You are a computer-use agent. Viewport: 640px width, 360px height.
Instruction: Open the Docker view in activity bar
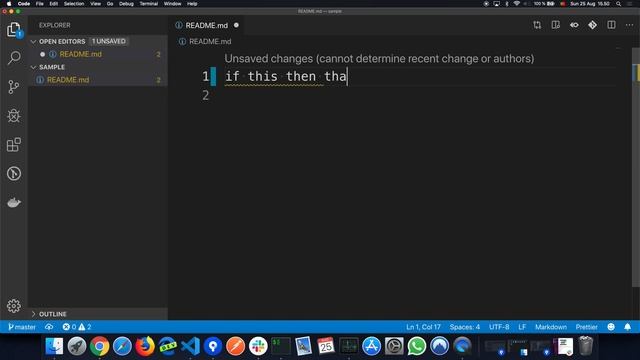click(x=14, y=202)
